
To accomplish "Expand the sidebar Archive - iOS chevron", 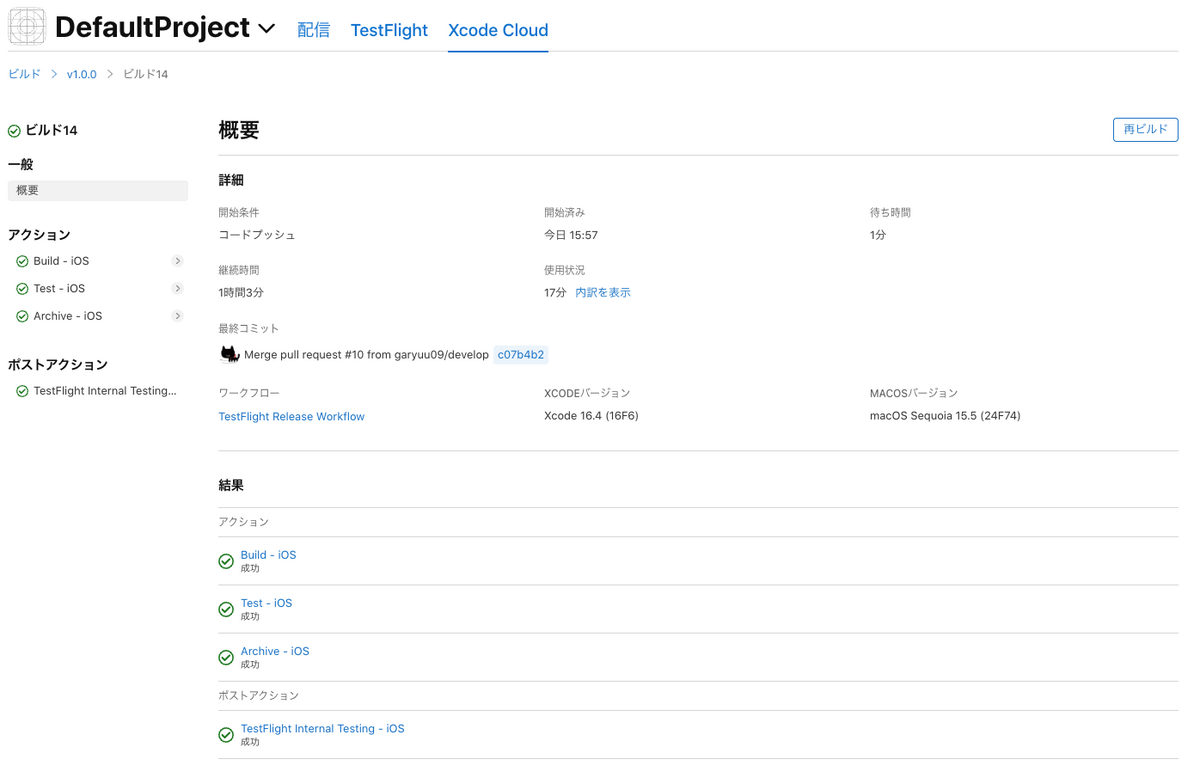I will coord(177,316).
